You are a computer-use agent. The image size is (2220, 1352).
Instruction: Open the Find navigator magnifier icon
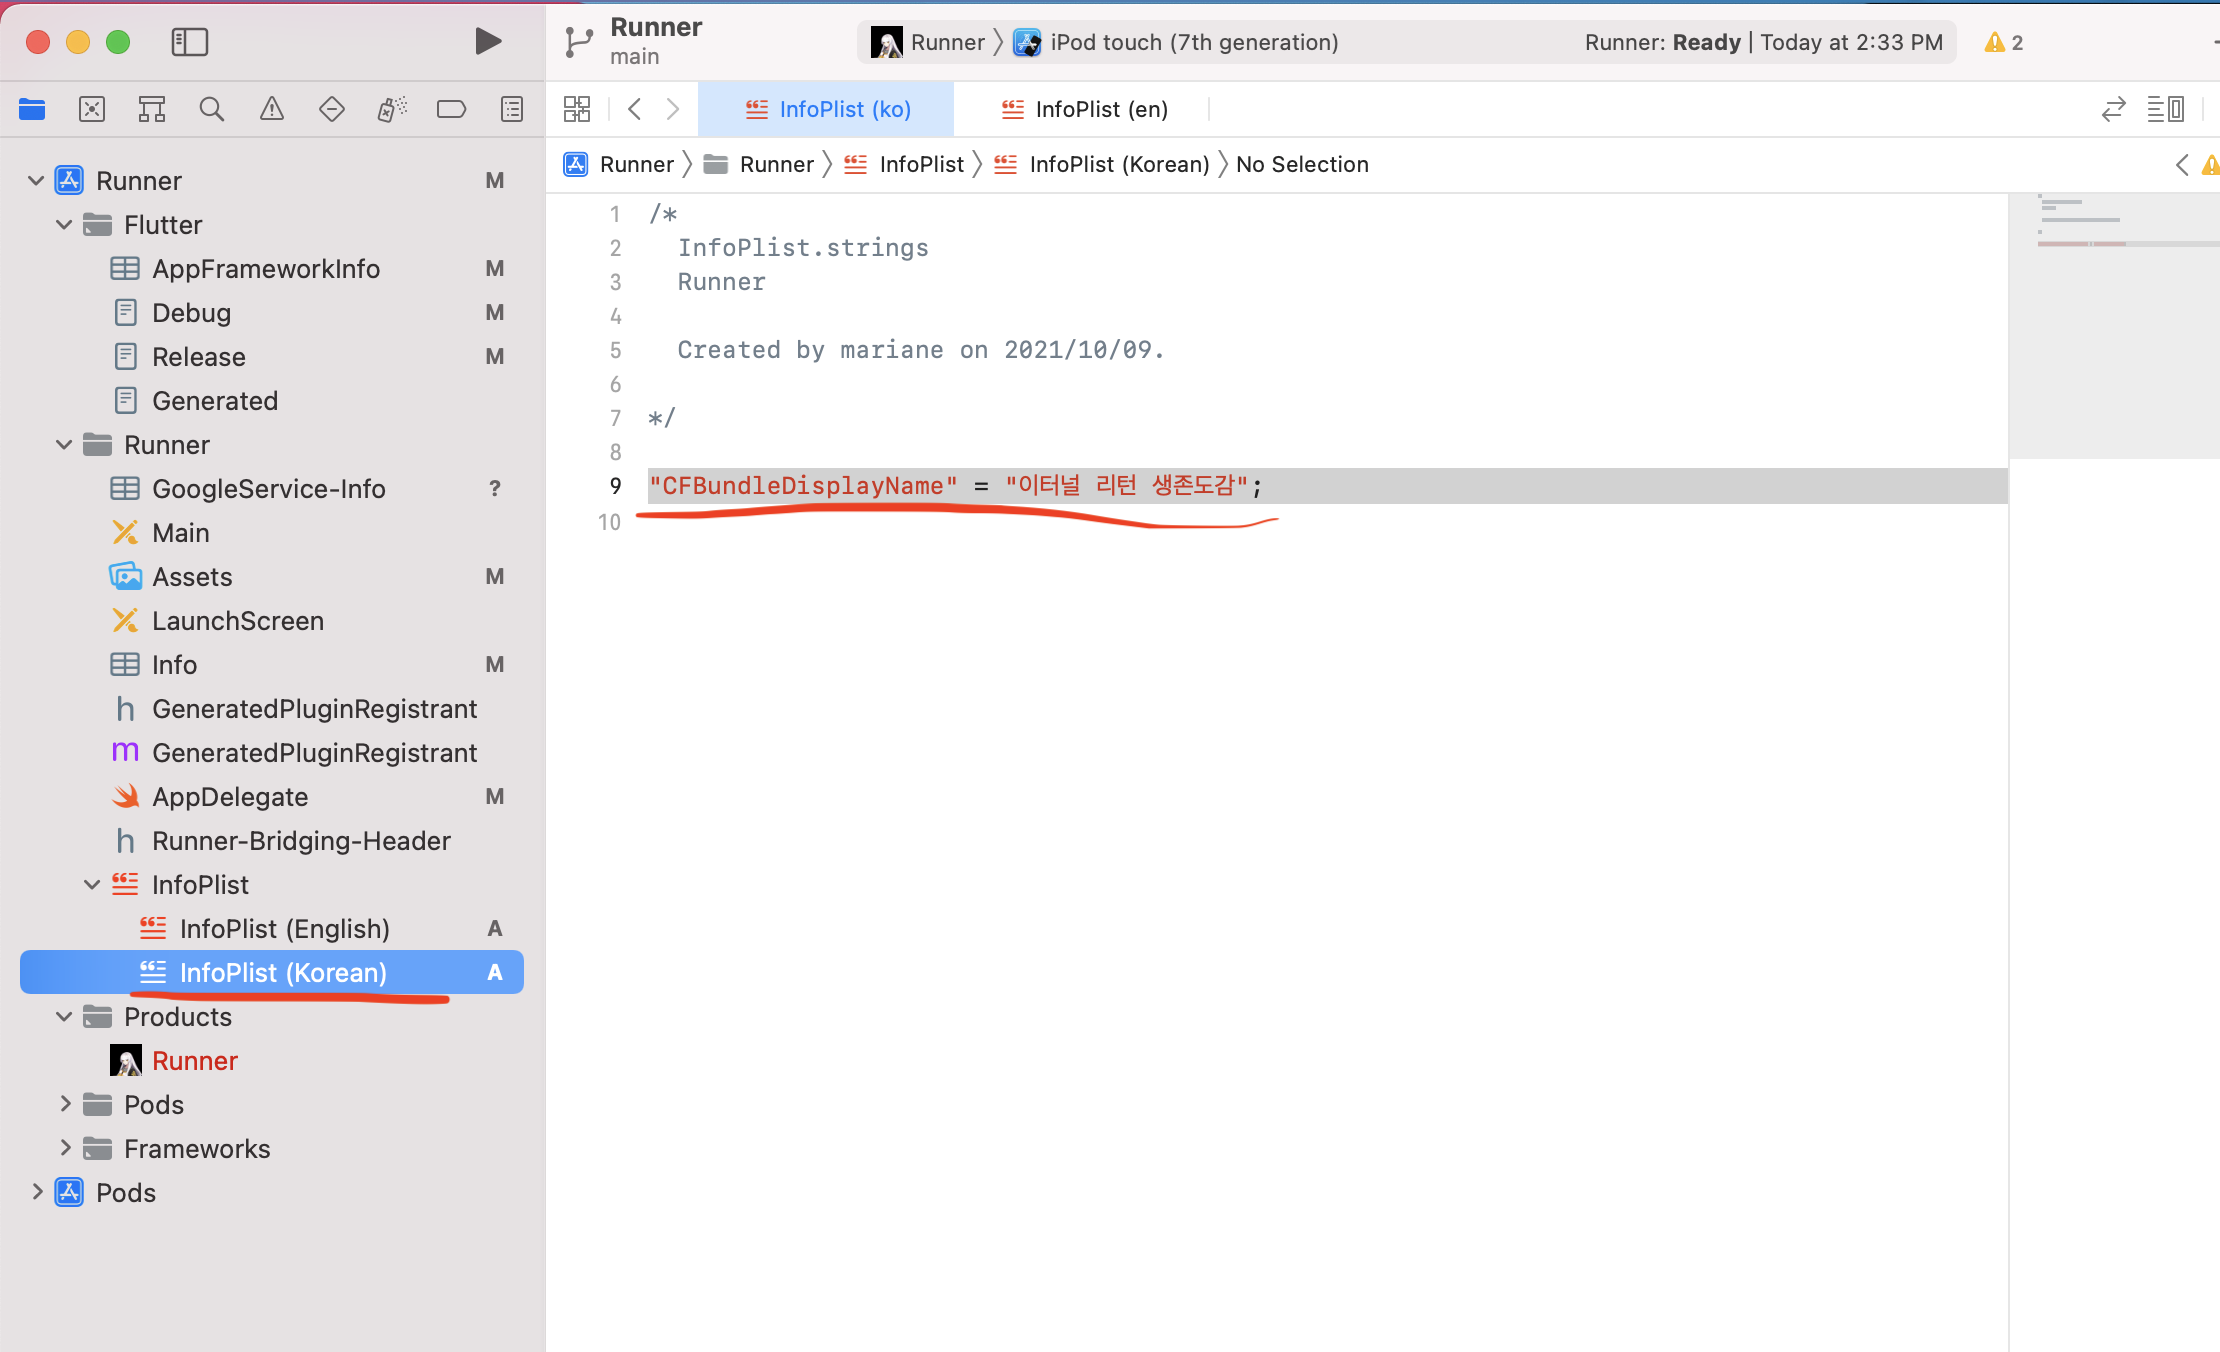(211, 109)
